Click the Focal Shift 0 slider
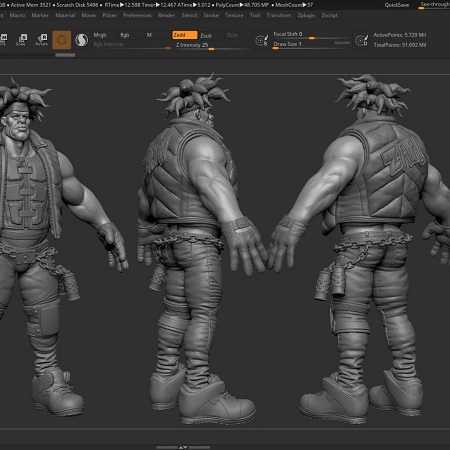 [311, 35]
